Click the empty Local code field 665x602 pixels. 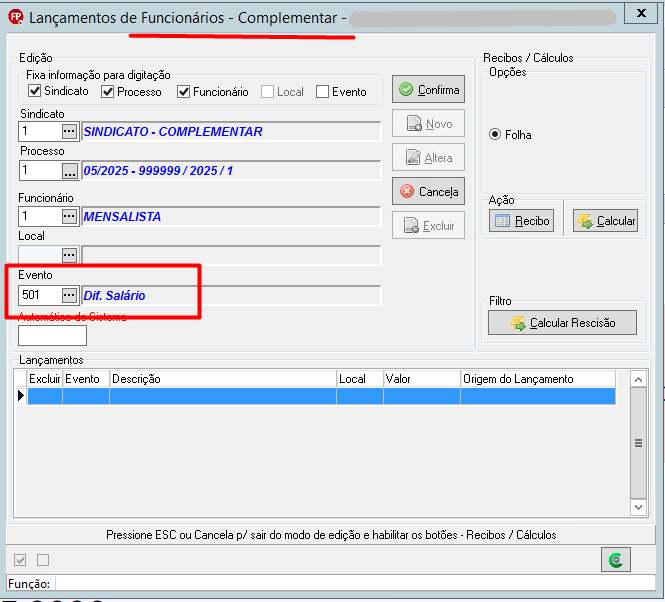(40, 255)
